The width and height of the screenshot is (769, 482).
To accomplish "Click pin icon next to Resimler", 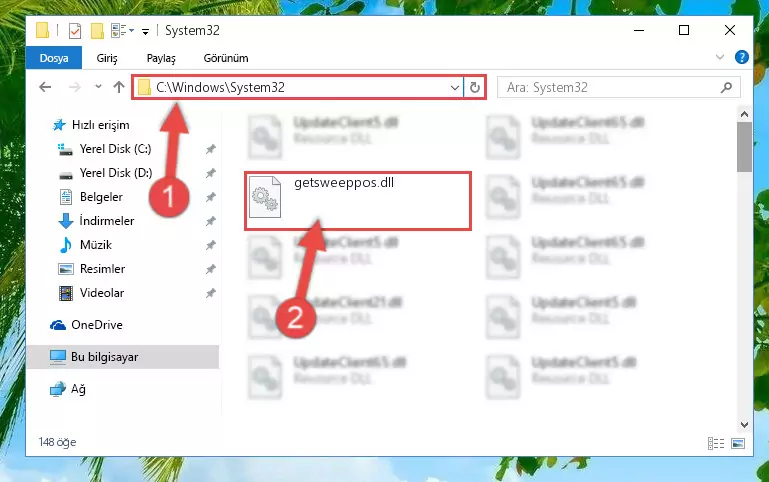I will click(x=210, y=269).
